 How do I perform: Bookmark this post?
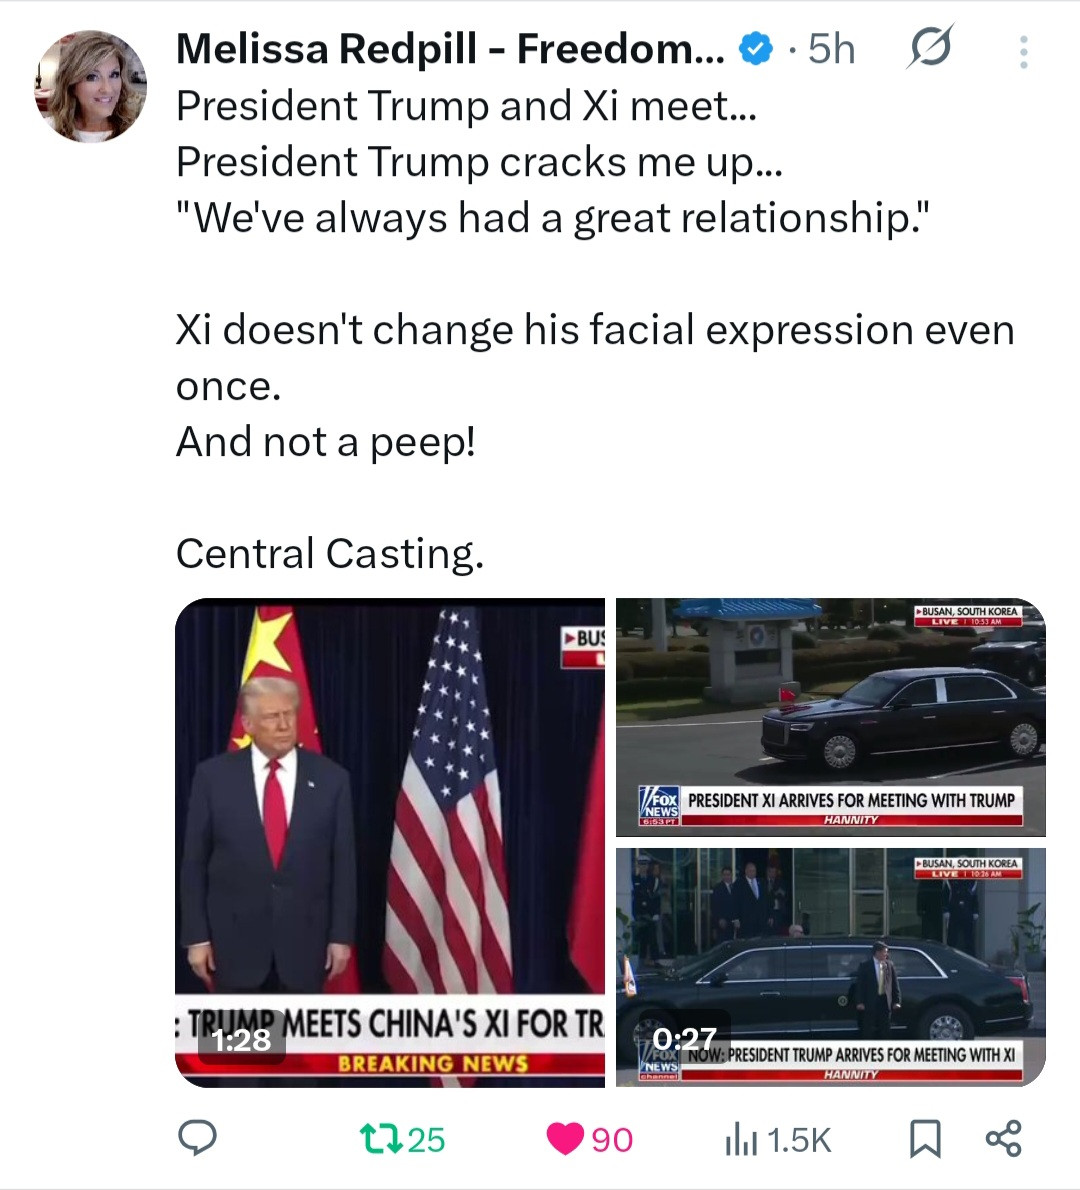925,1139
